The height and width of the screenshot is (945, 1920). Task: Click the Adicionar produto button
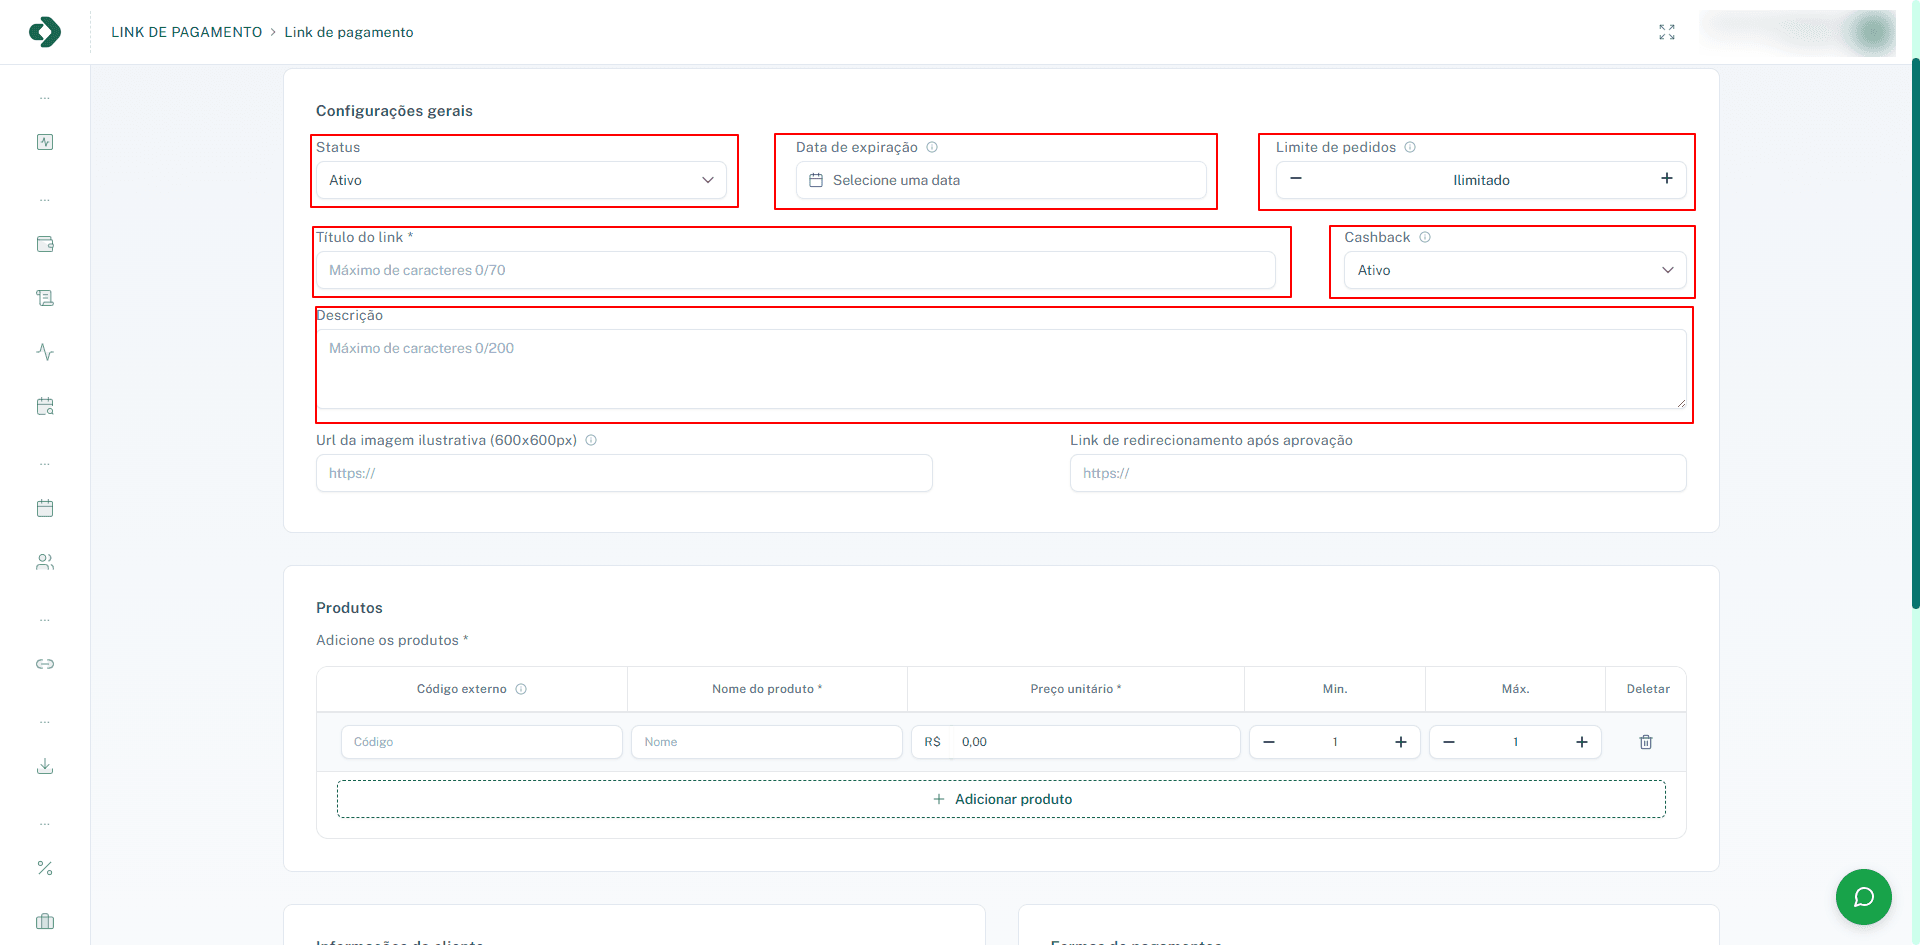pos(1001,799)
